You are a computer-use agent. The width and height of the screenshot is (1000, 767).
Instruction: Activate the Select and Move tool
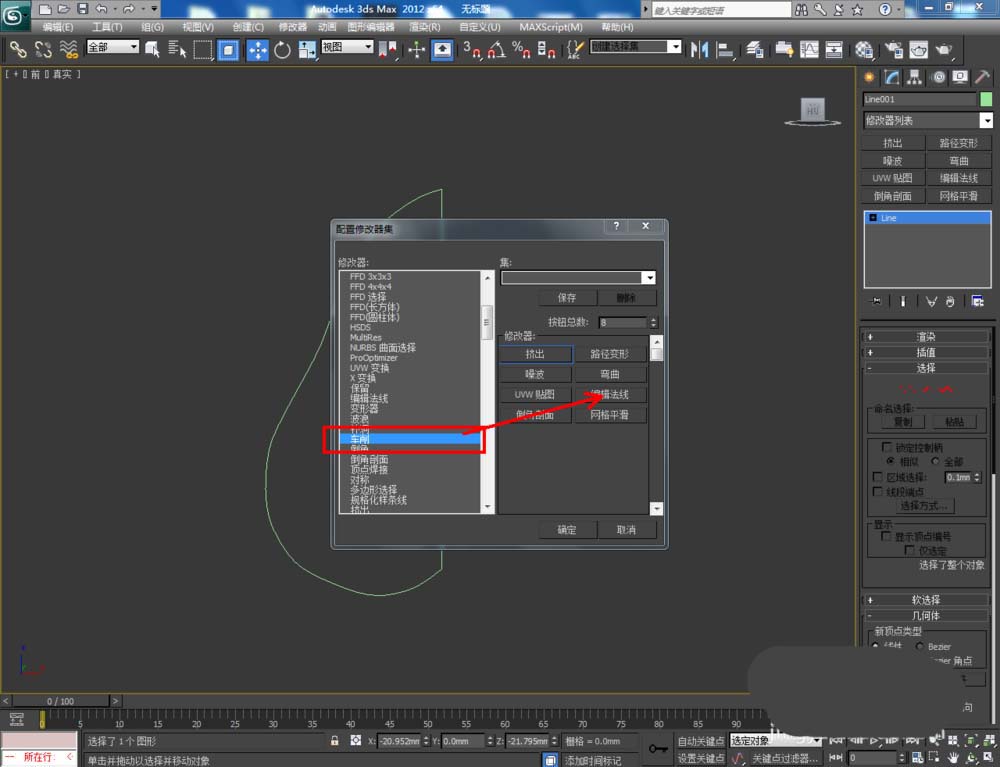258,49
